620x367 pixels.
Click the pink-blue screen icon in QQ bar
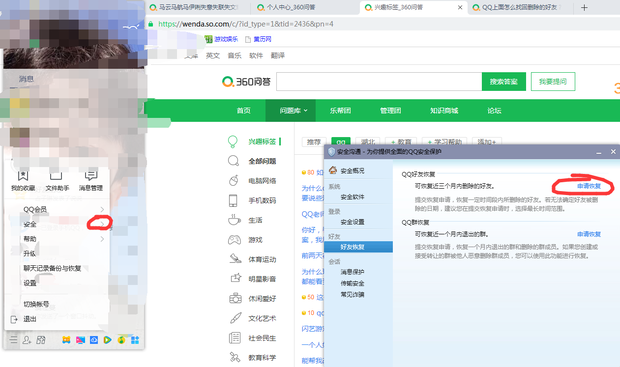(x=80, y=340)
